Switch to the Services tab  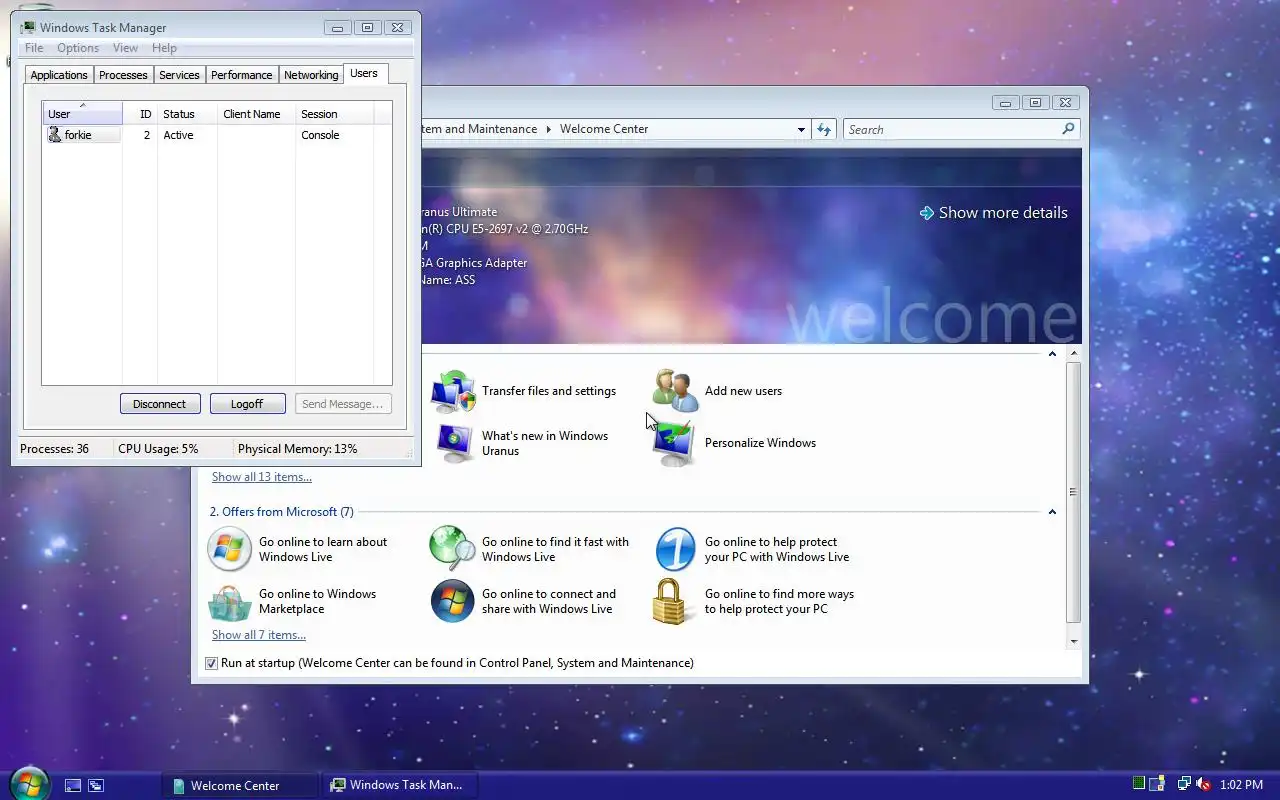point(179,75)
